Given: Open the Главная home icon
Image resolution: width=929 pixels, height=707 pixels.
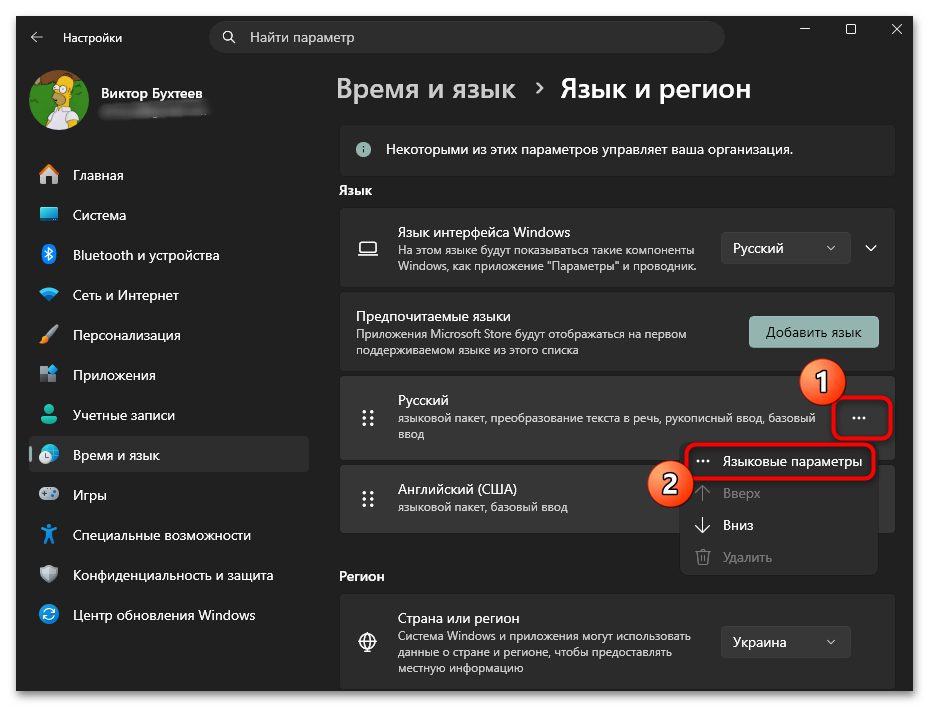Looking at the screenshot, I should (x=49, y=175).
